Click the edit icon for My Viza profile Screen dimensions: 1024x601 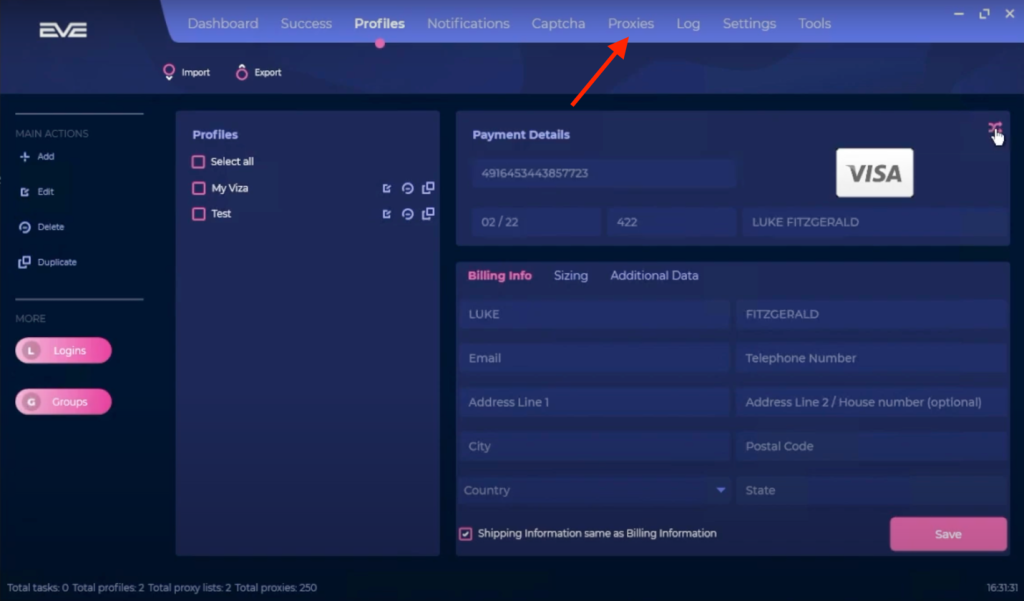click(387, 188)
